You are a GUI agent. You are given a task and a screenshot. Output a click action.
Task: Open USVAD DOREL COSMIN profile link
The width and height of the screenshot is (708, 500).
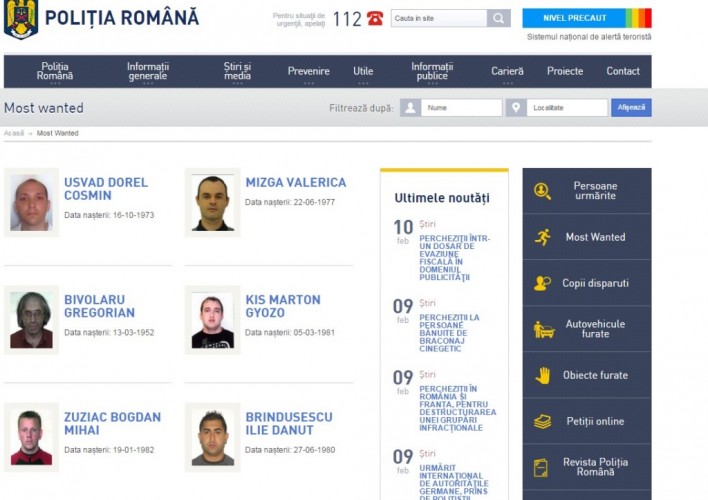click(105, 189)
